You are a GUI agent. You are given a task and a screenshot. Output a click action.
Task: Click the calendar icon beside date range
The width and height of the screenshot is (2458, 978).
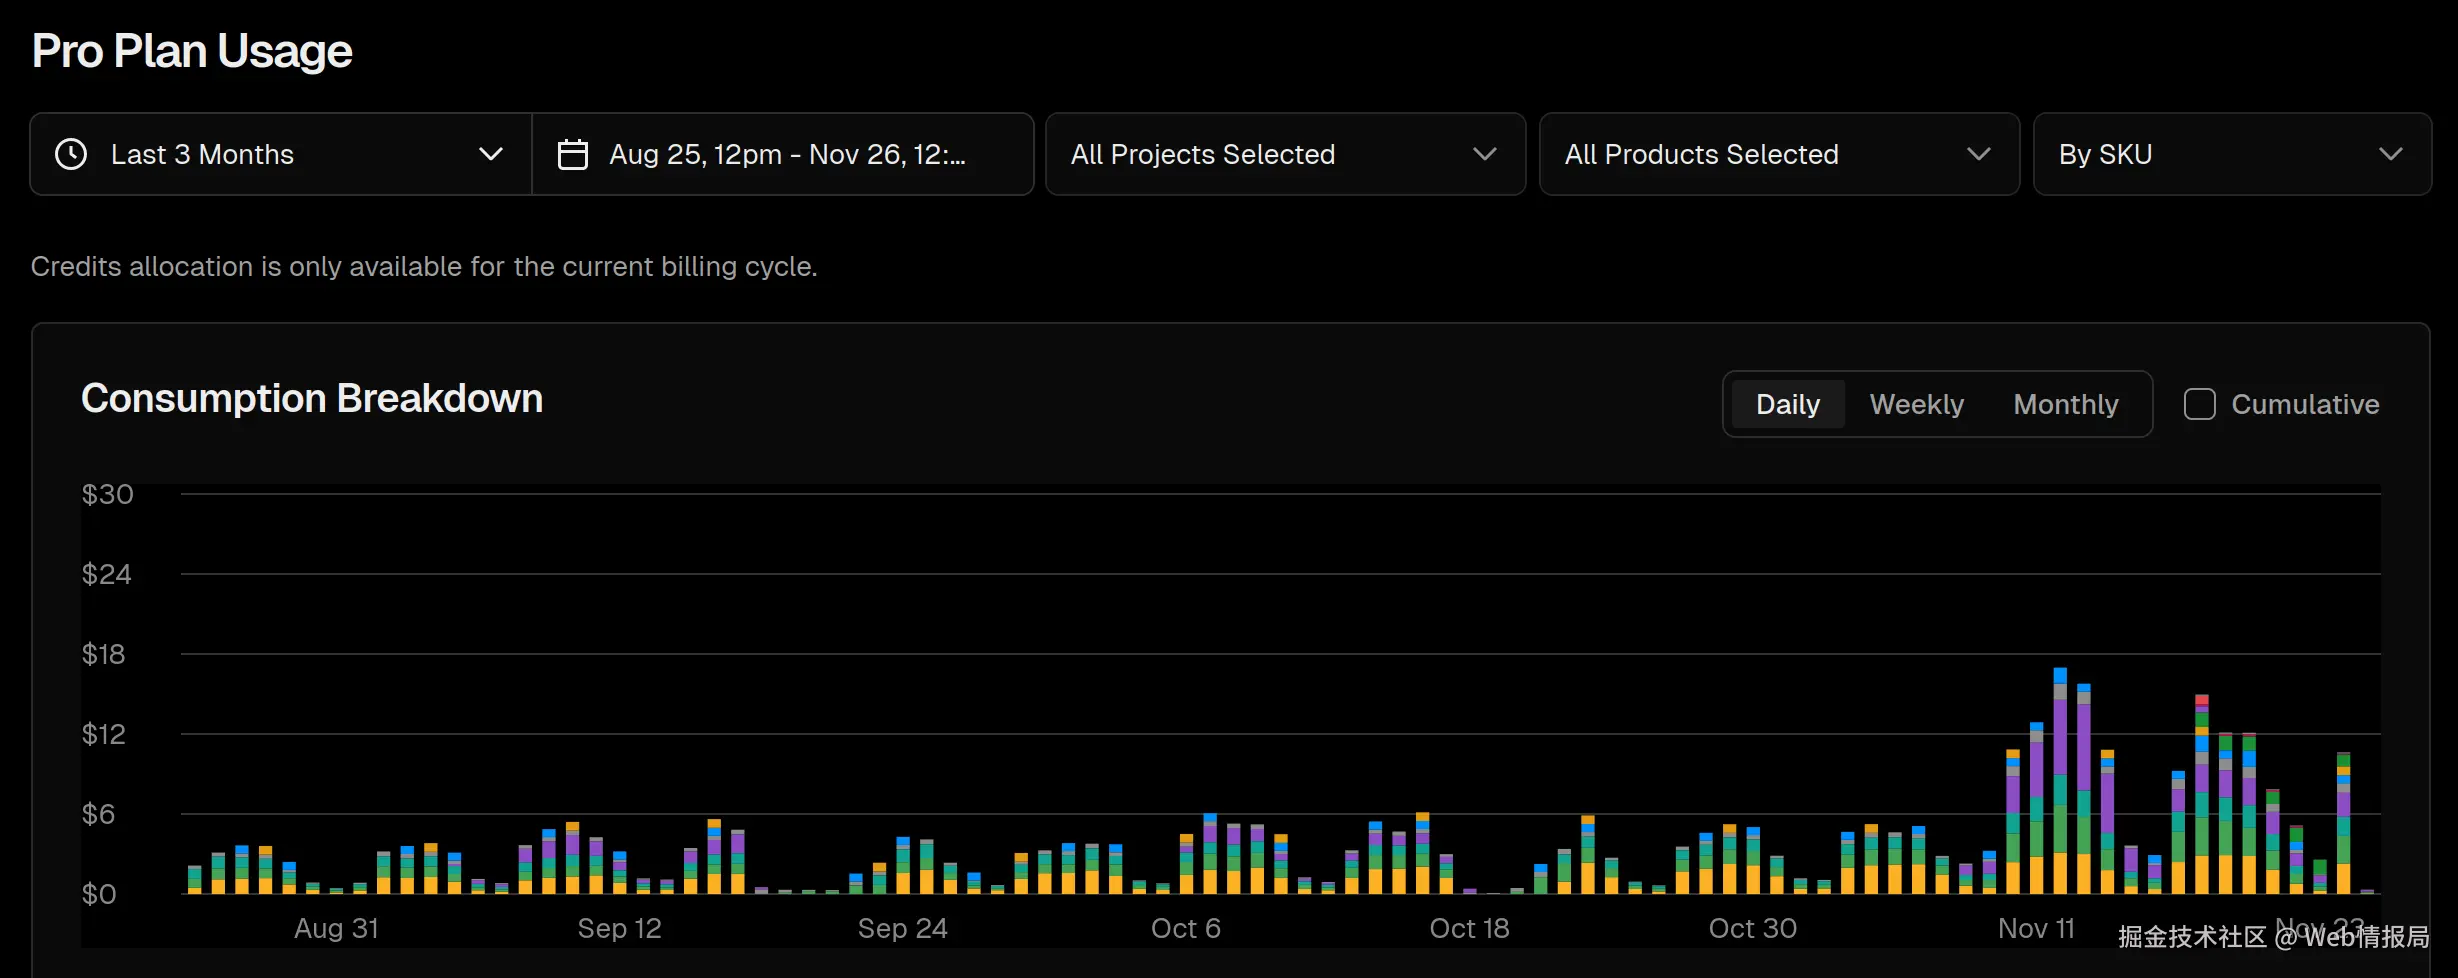click(572, 154)
